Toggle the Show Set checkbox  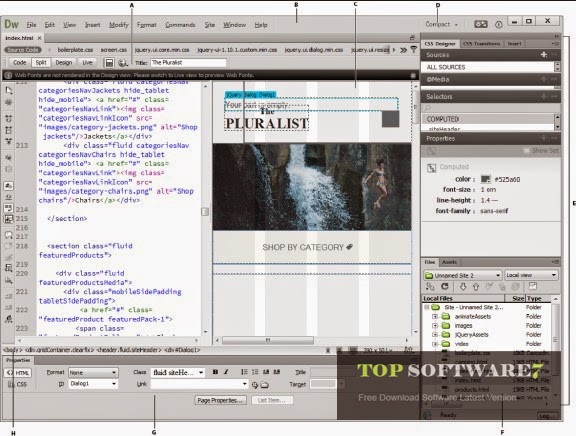click(527, 151)
